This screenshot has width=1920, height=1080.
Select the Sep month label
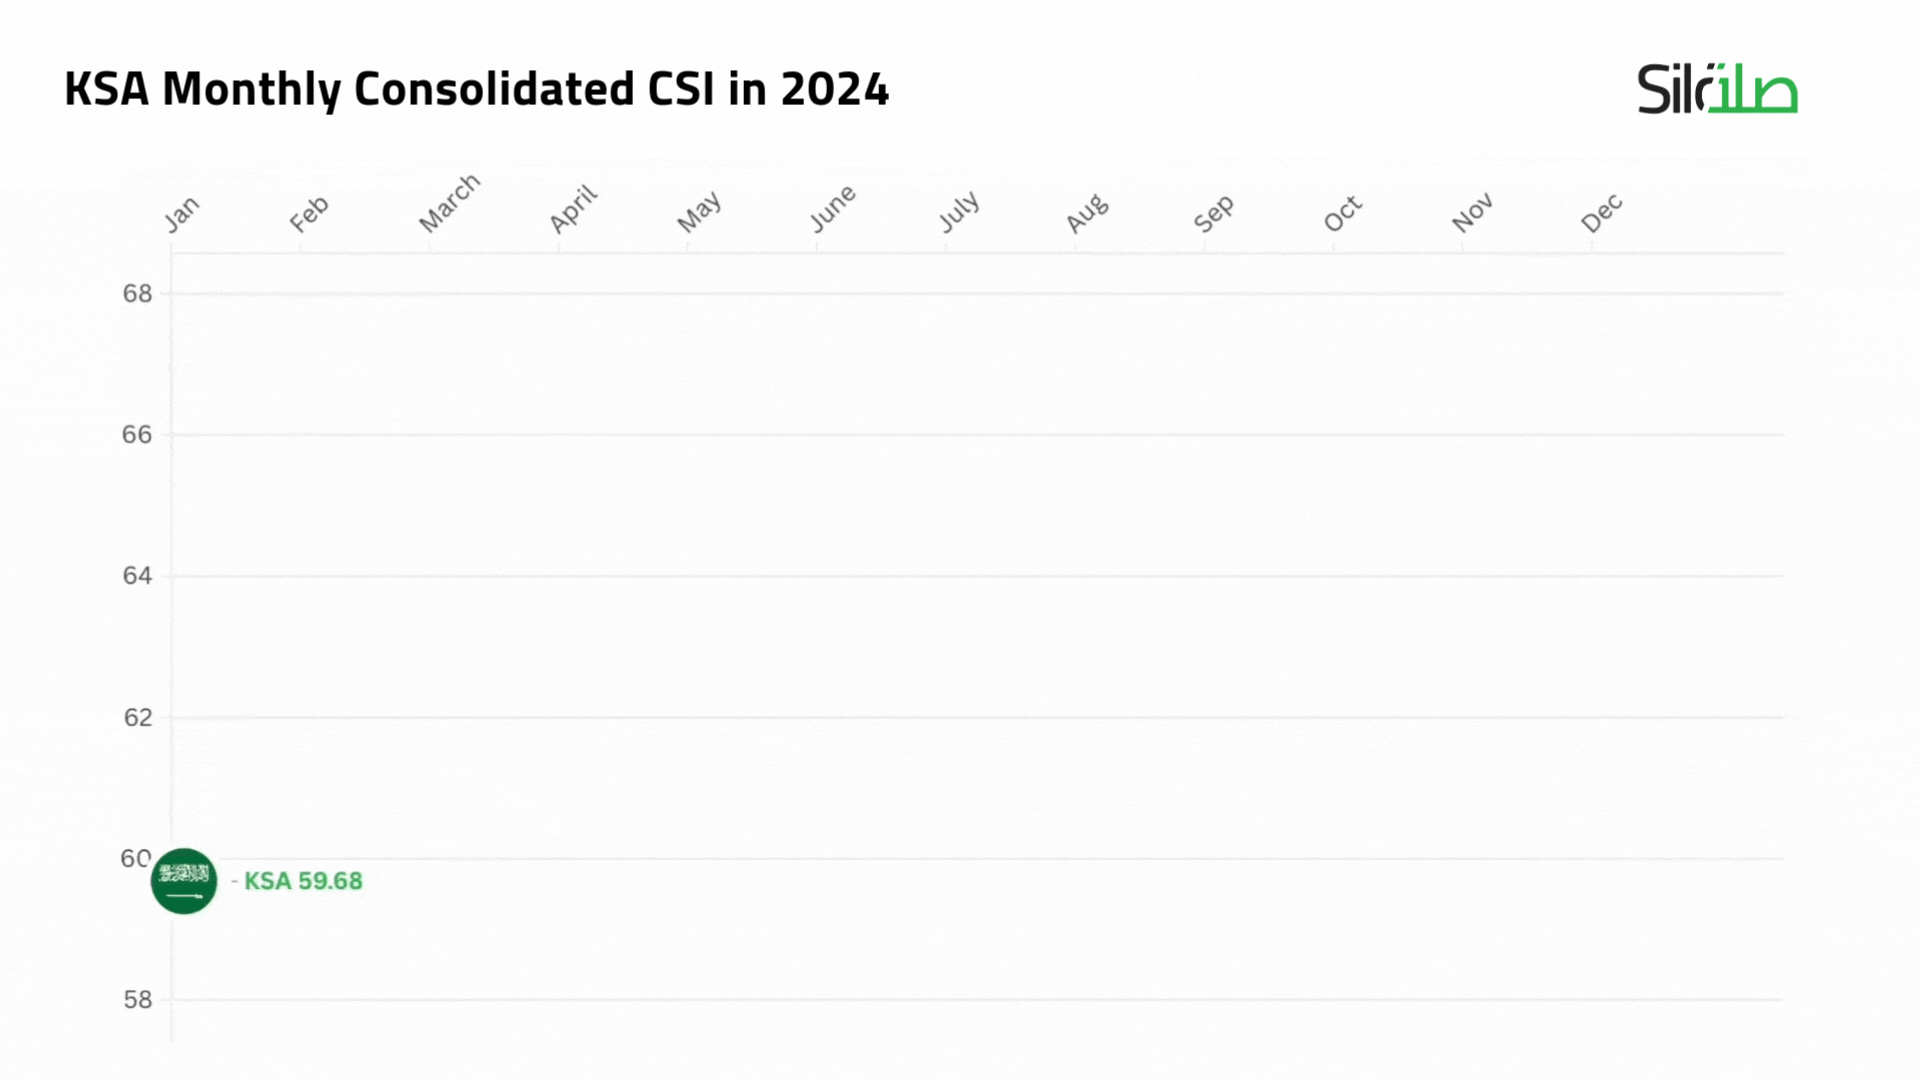tap(1214, 213)
